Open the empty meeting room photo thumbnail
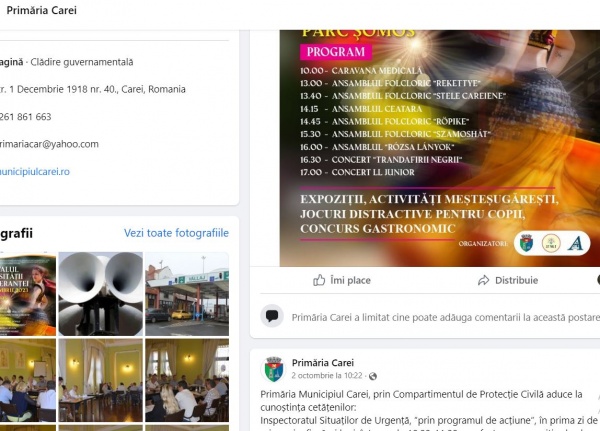This screenshot has width=600, height=431. 101,380
